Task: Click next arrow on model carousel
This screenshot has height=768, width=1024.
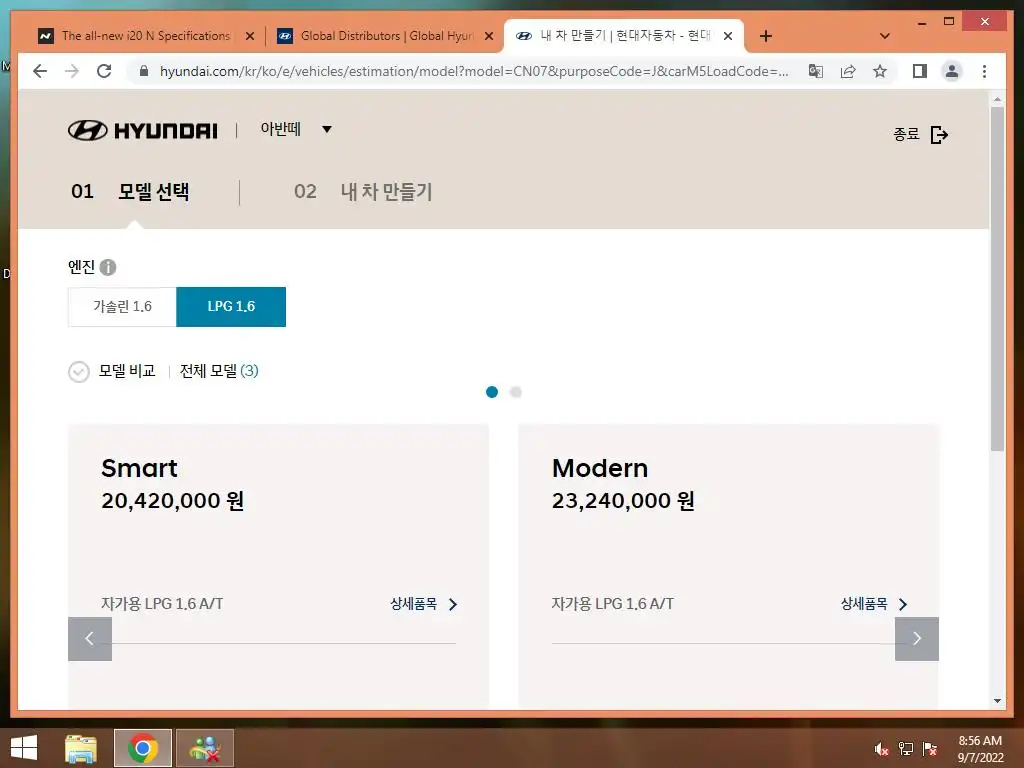Action: (917, 639)
